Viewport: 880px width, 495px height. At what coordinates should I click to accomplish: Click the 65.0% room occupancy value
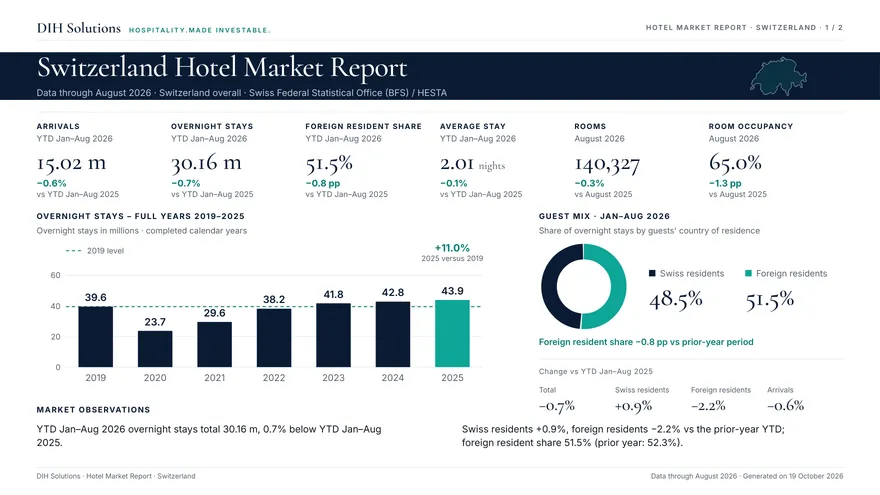735,163
